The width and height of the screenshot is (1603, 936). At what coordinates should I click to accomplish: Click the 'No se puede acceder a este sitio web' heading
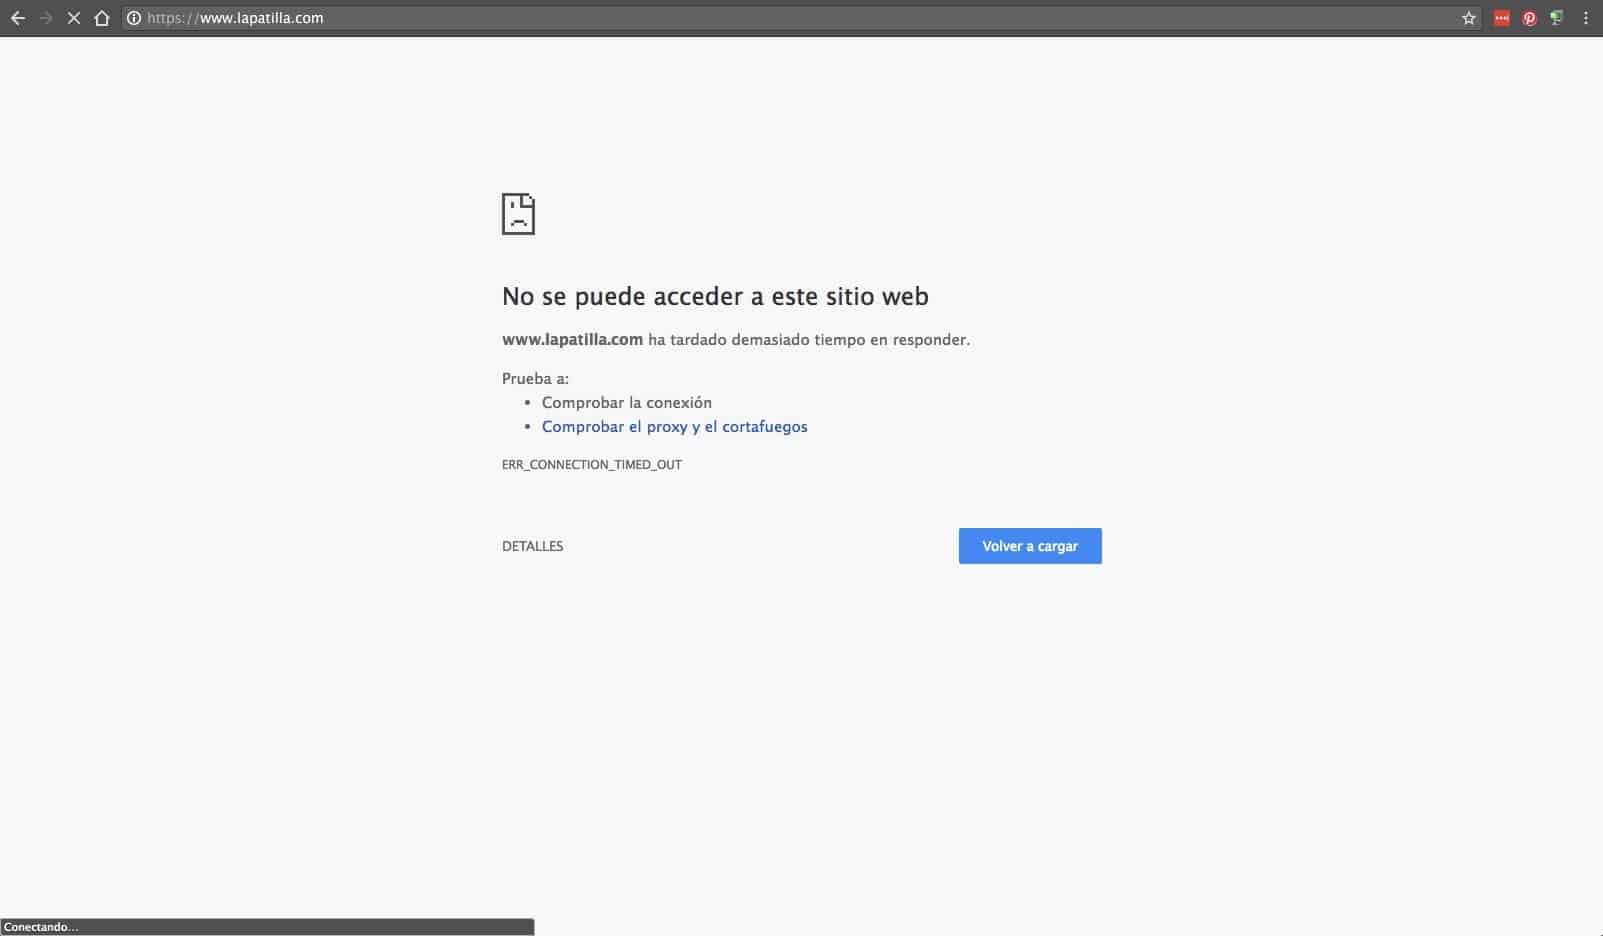click(715, 297)
